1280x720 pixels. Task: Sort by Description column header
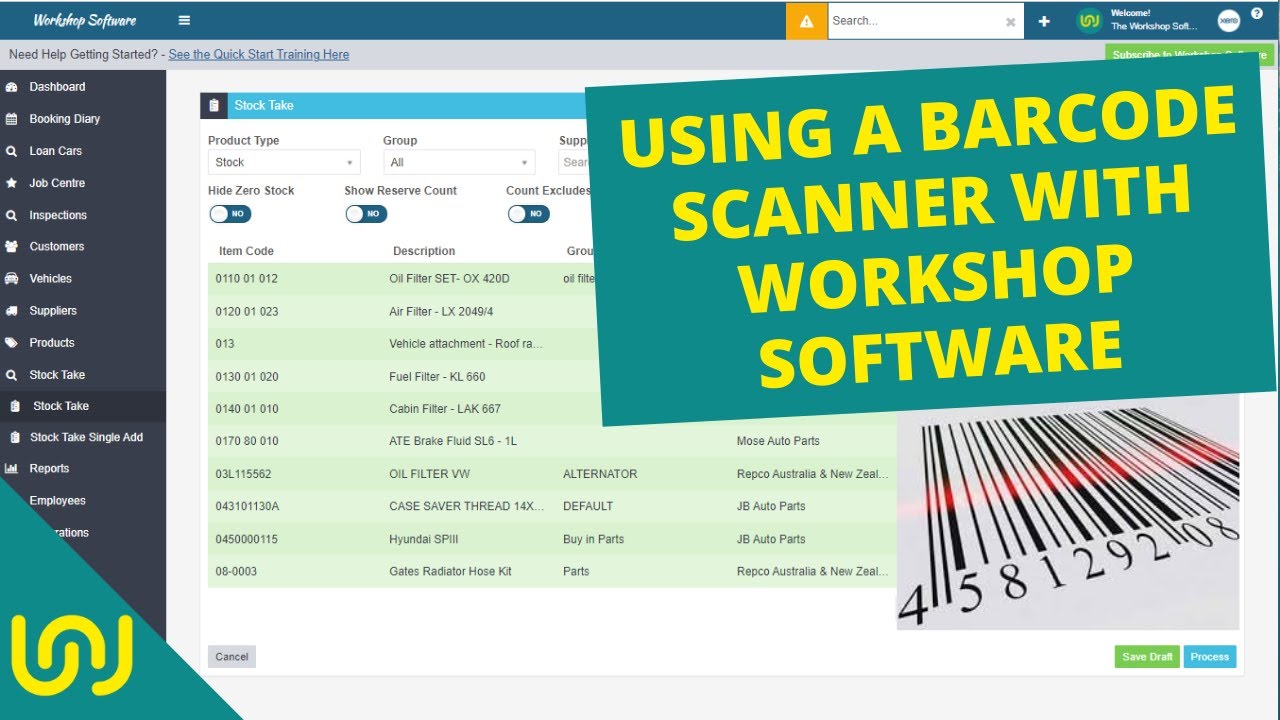(424, 251)
